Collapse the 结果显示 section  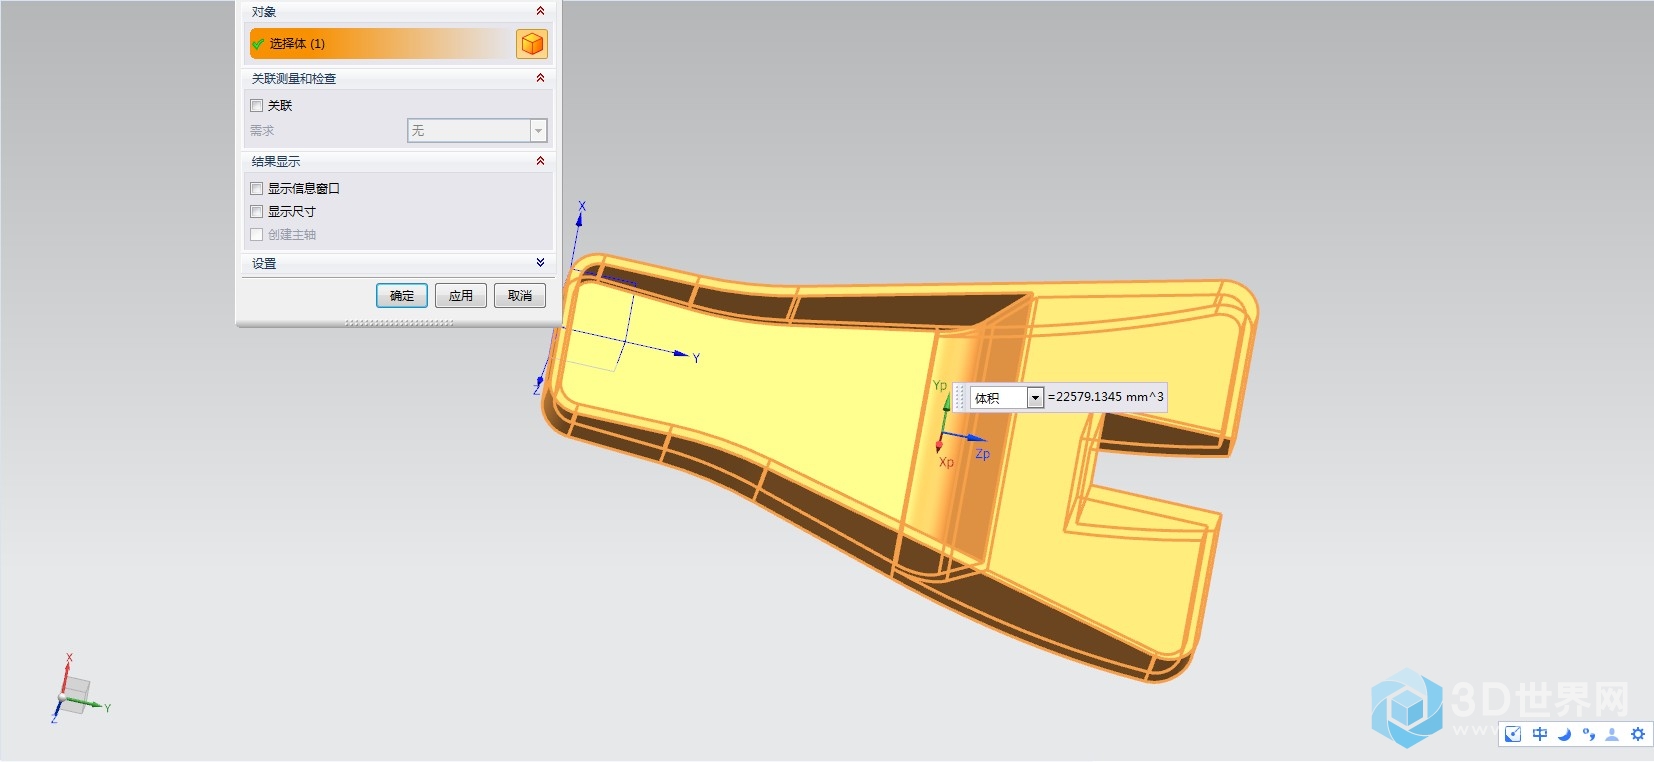click(x=540, y=161)
